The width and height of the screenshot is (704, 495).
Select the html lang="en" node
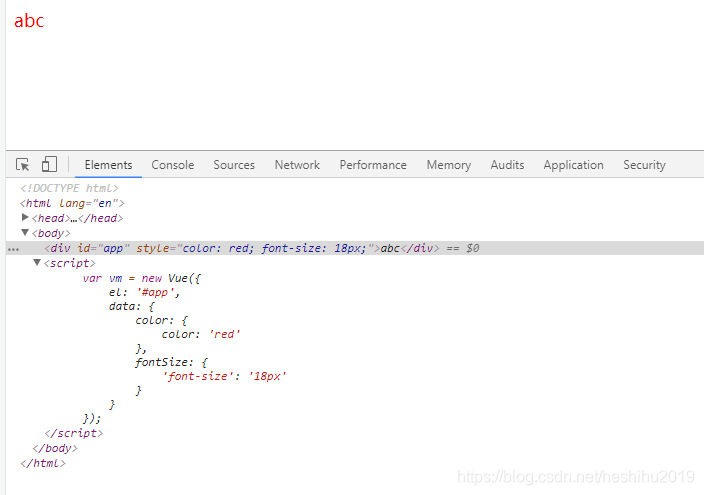[x=72, y=203]
